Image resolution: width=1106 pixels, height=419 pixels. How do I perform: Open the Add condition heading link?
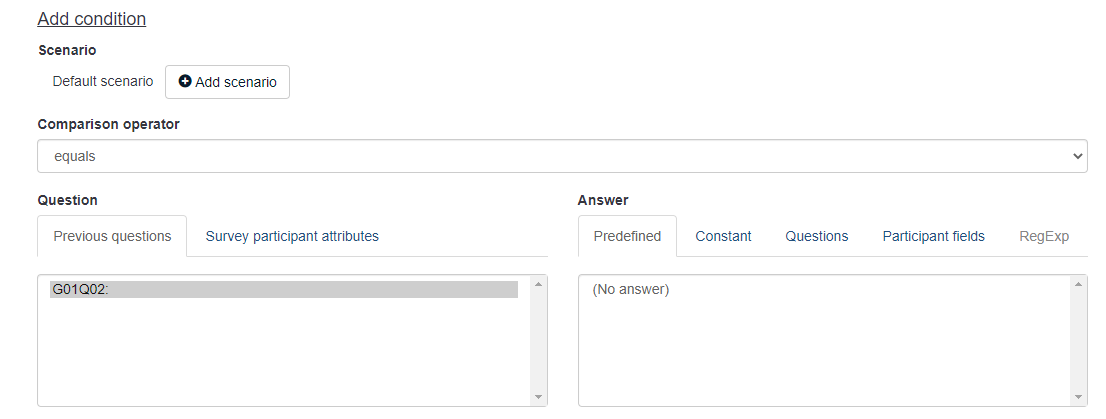[92, 19]
